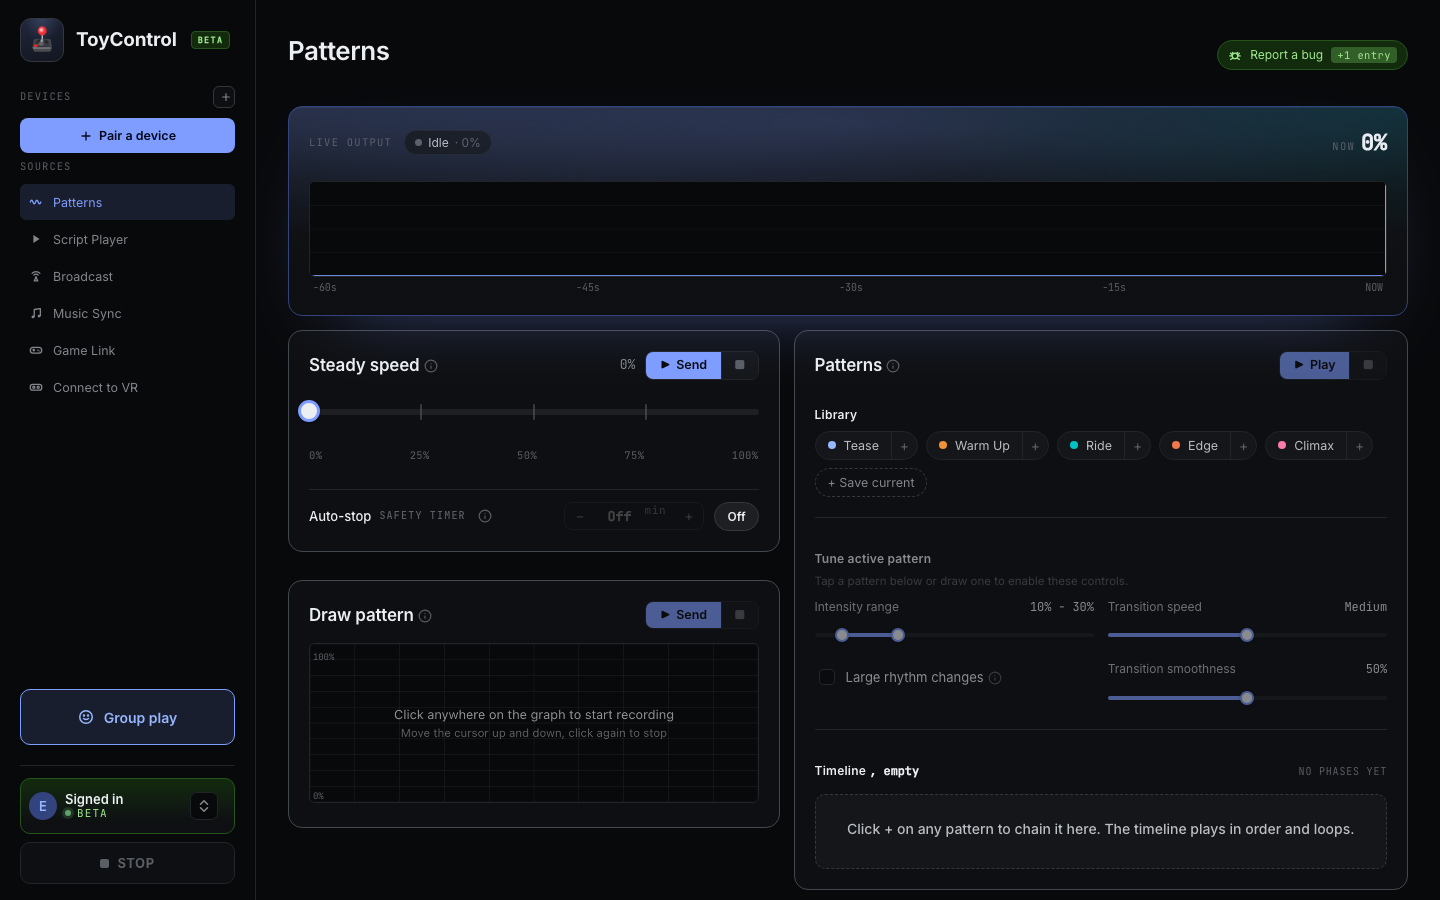Image resolution: width=1440 pixels, height=900 pixels.
Task: Stop steady speed with the square button
Action: 740,365
